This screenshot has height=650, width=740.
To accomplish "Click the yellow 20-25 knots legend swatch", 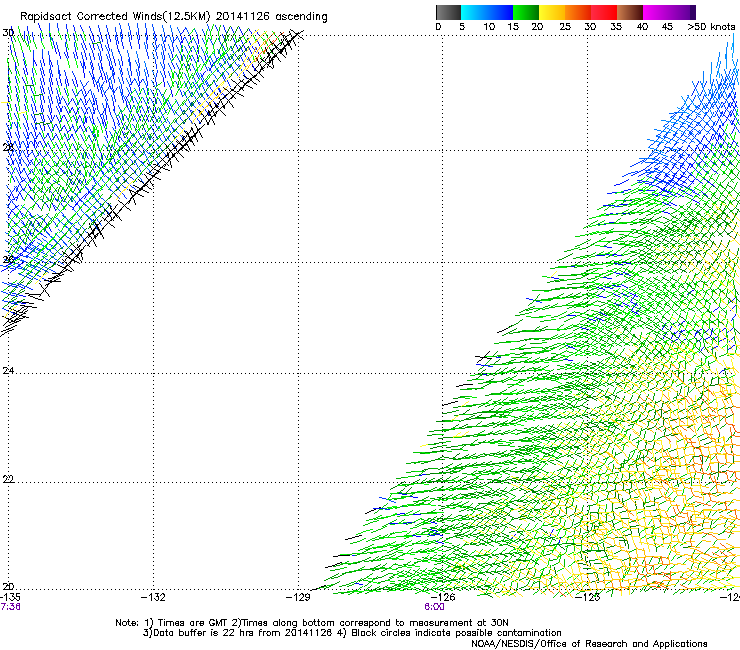I will pos(552,12).
